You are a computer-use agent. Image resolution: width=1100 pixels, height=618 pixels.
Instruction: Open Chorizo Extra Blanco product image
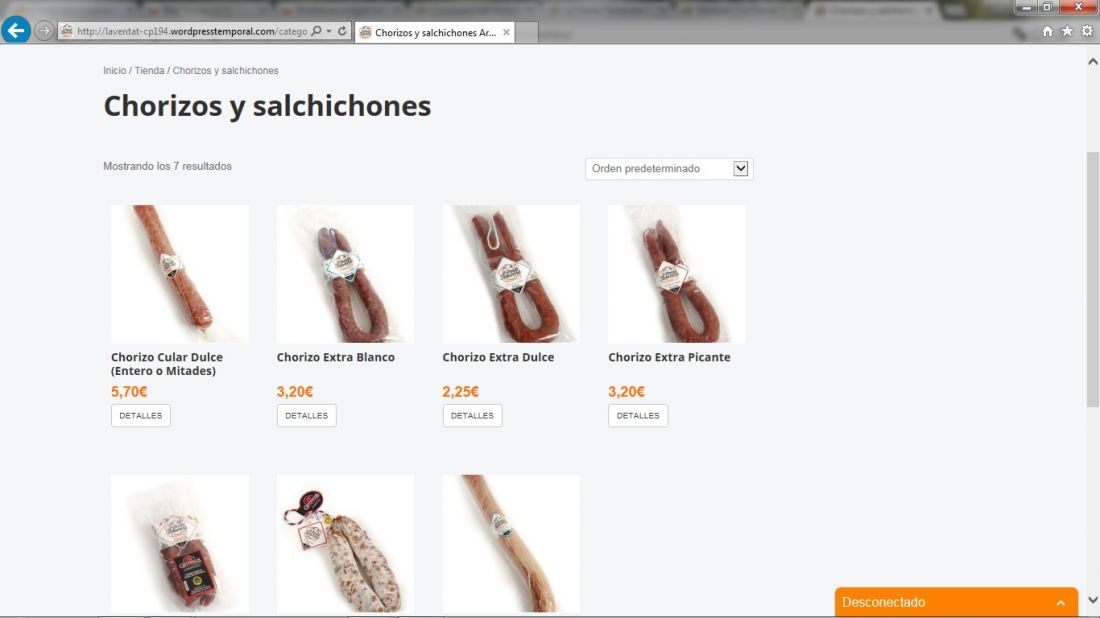click(345, 274)
